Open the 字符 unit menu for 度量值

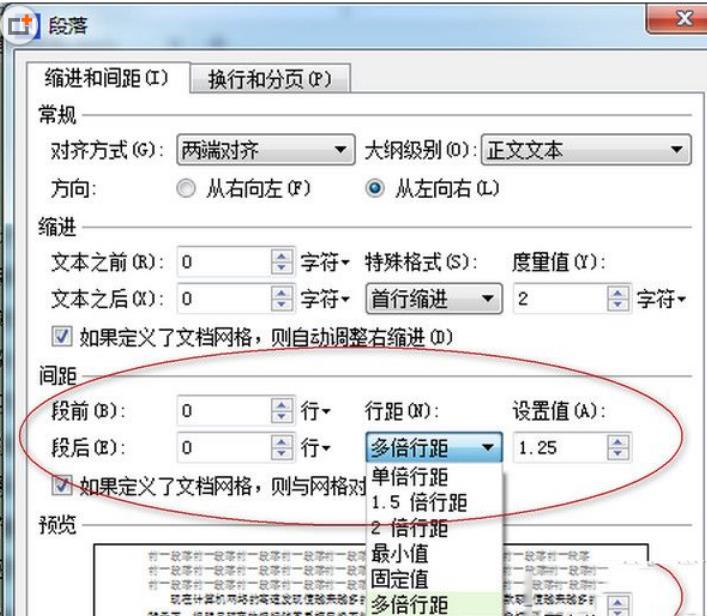click(x=661, y=299)
